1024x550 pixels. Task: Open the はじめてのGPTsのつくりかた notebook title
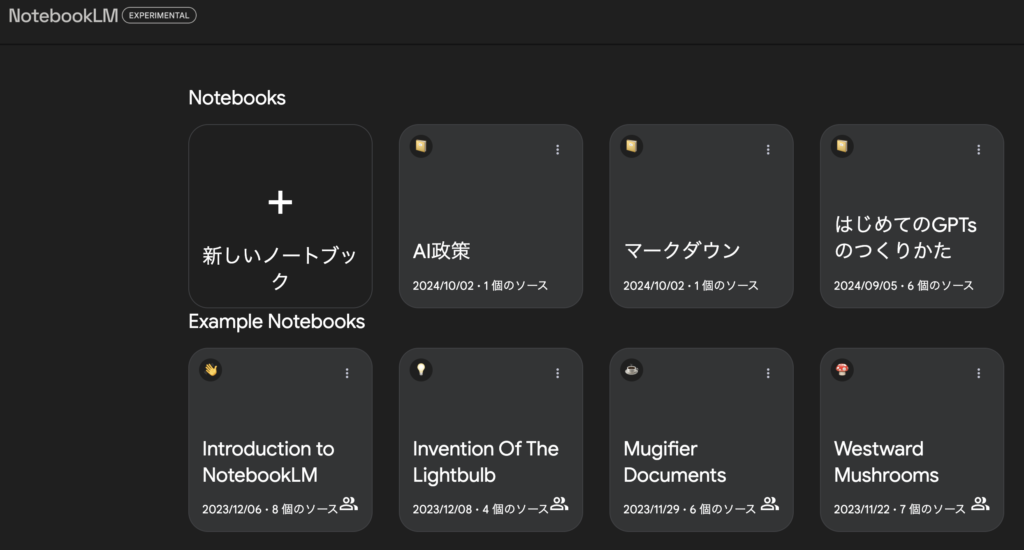[905, 238]
